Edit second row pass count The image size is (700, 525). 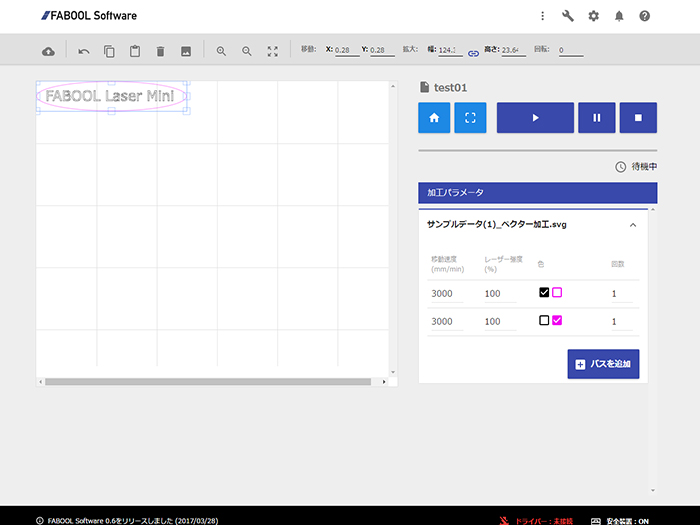(x=622, y=321)
